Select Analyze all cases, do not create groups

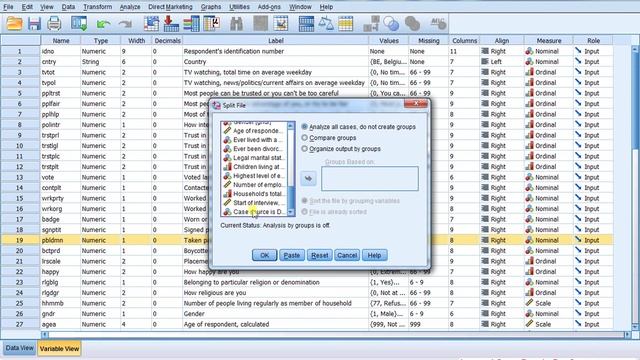[x=358, y=127]
